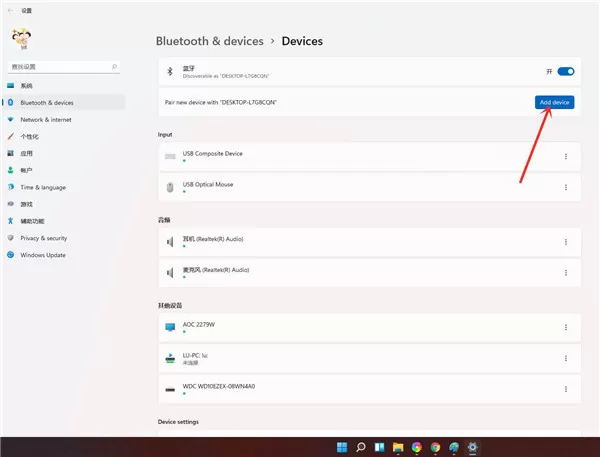
Task: Open the Windows Start menu on the taskbar
Action: pos(342,447)
